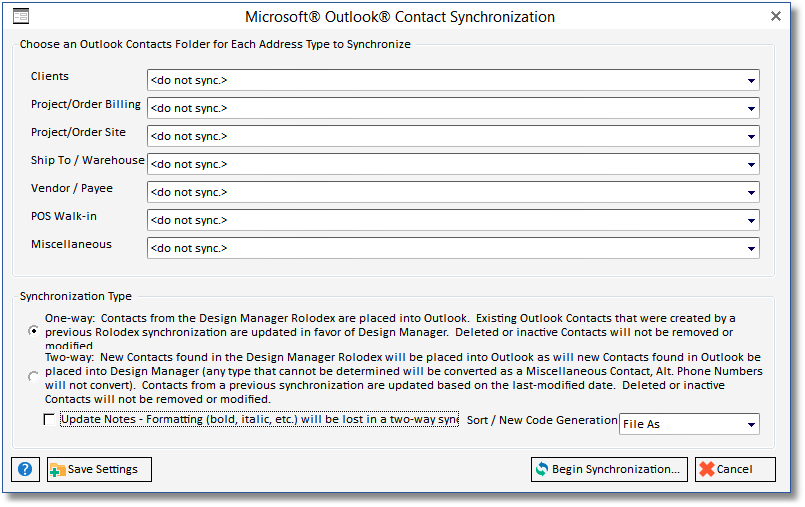Click the Save Settings button label
The width and height of the screenshot is (805, 507).
tap(103, 470)
